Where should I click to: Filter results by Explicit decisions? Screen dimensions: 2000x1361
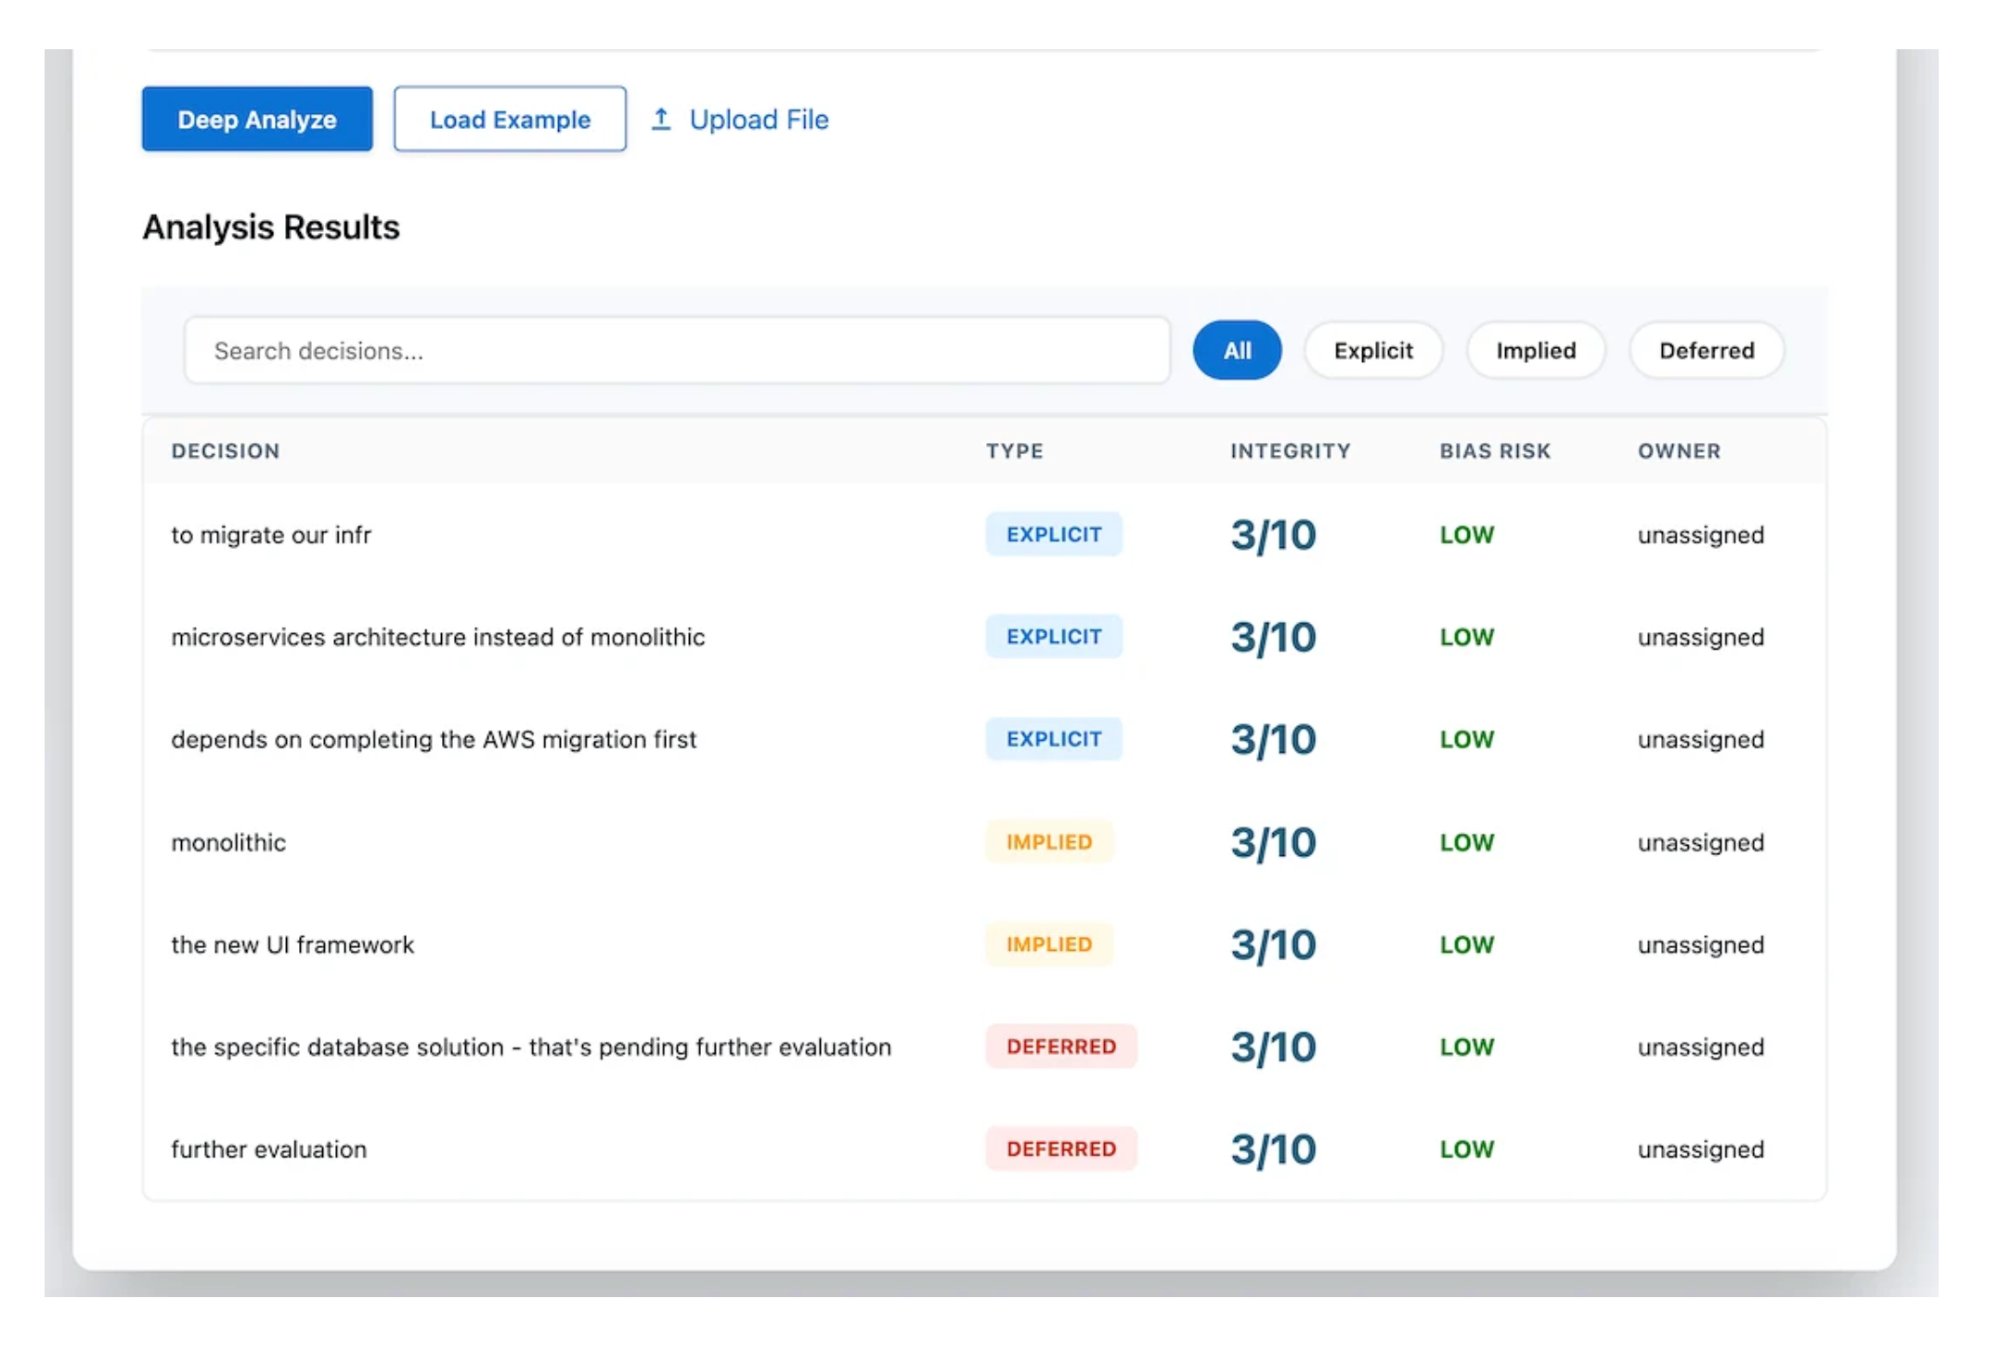[x=1372, y=351]
